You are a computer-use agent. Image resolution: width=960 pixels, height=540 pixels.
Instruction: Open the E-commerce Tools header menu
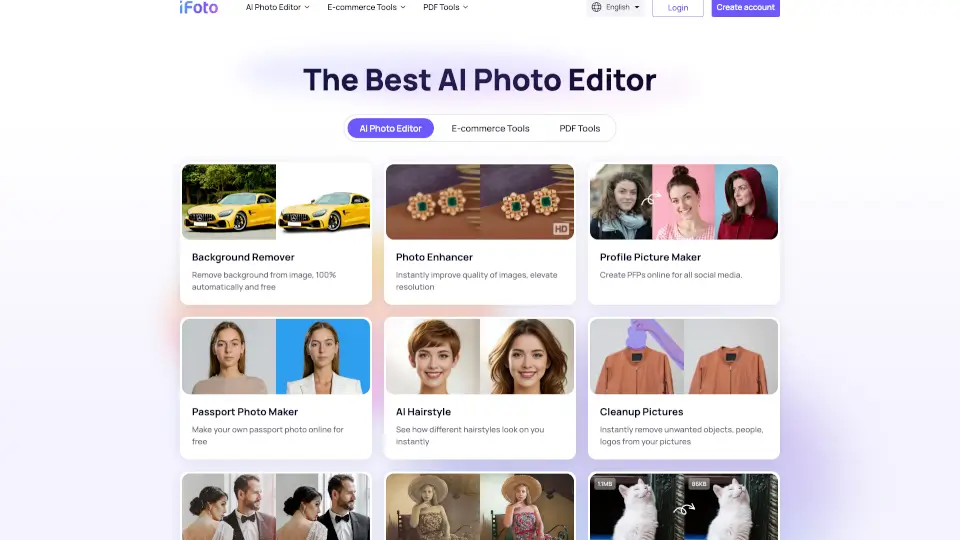coord(366,7)
